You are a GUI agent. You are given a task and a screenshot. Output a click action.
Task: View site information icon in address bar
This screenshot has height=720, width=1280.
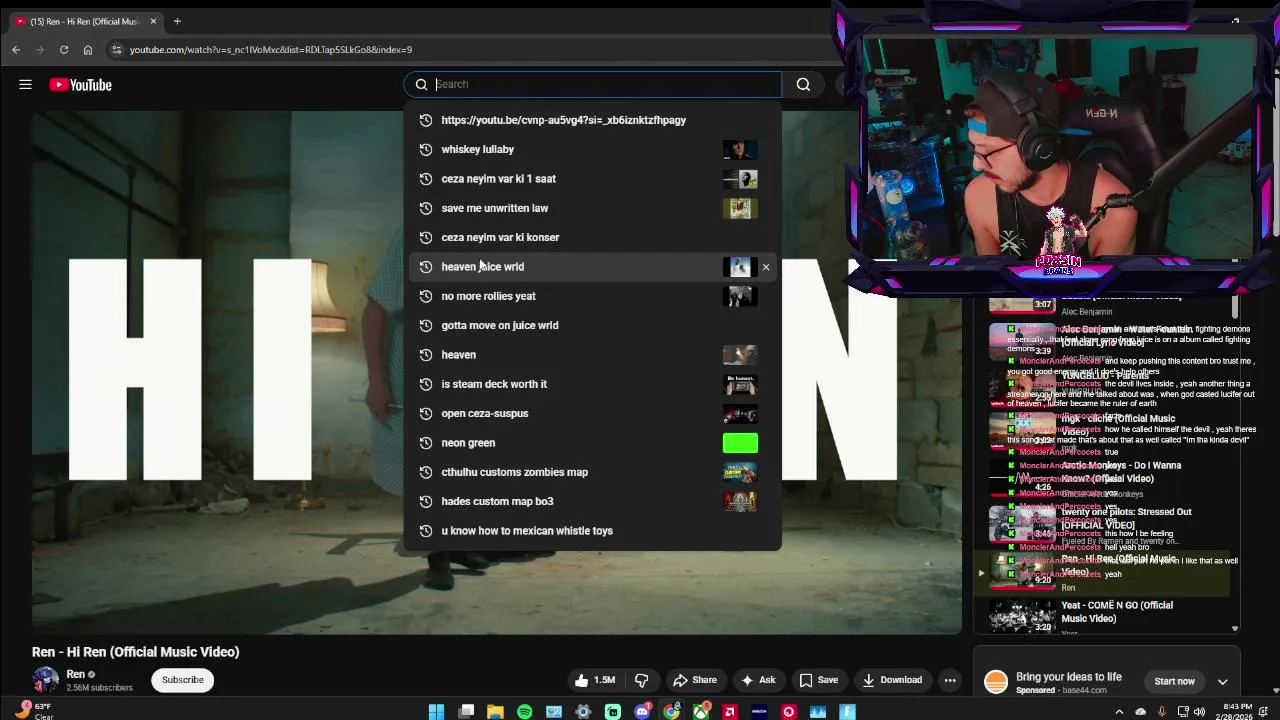click(117, 49)
